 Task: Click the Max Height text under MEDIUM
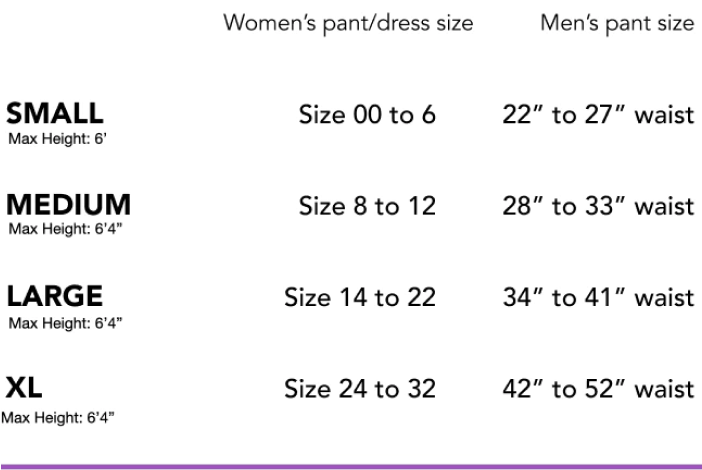tap(65, 229)
